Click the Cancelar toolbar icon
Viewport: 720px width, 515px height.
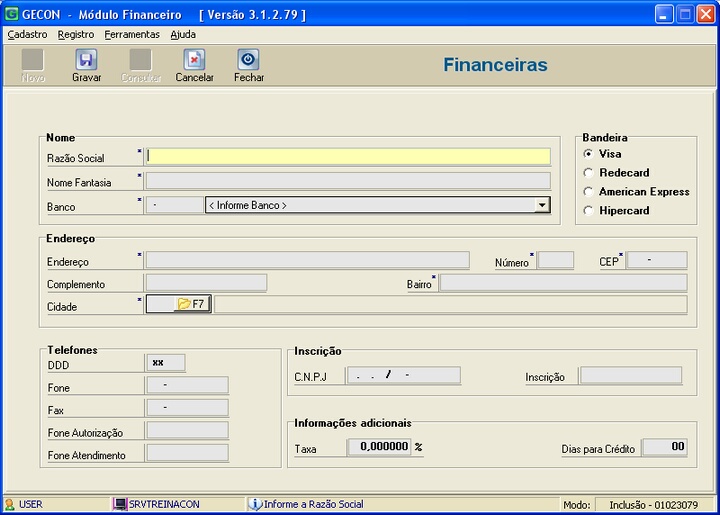[194, 60]
